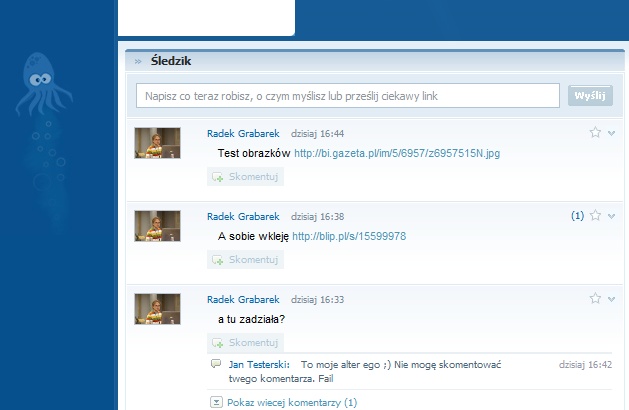Image resolution: width=629 pixels, height=410 pixels.
Task: Open the blip.pl/s/15599978 link
Action: click(x=349, y=236)
